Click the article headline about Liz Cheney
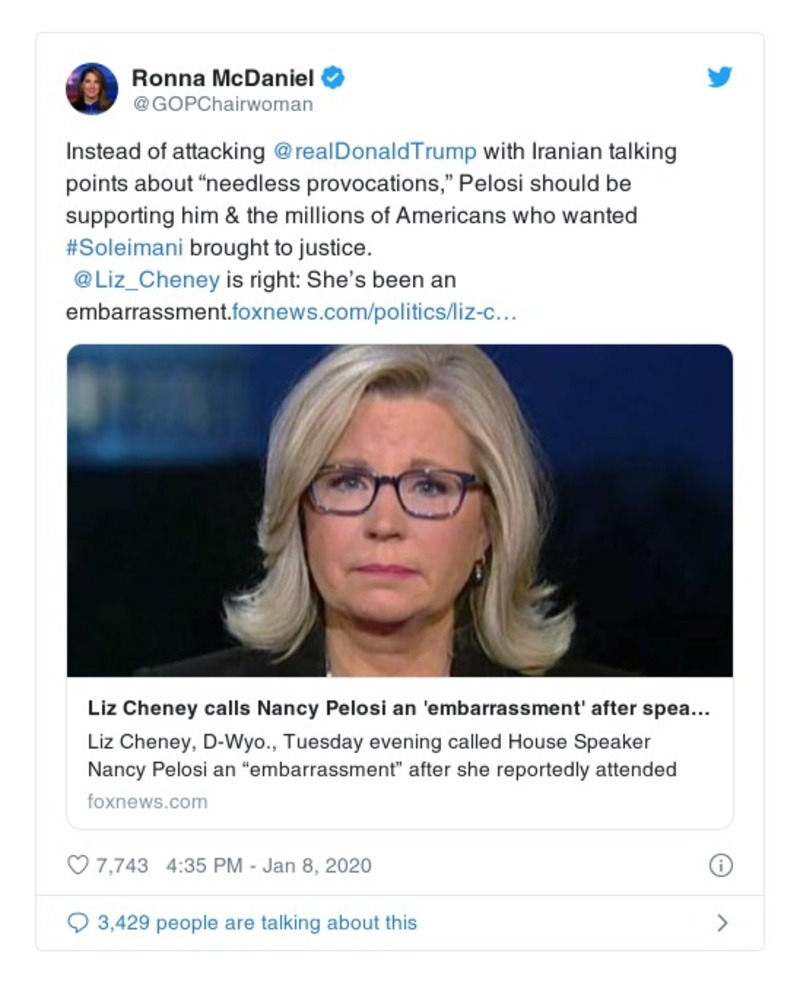Viewport: 800px width, 982px height. pos(398,711)
